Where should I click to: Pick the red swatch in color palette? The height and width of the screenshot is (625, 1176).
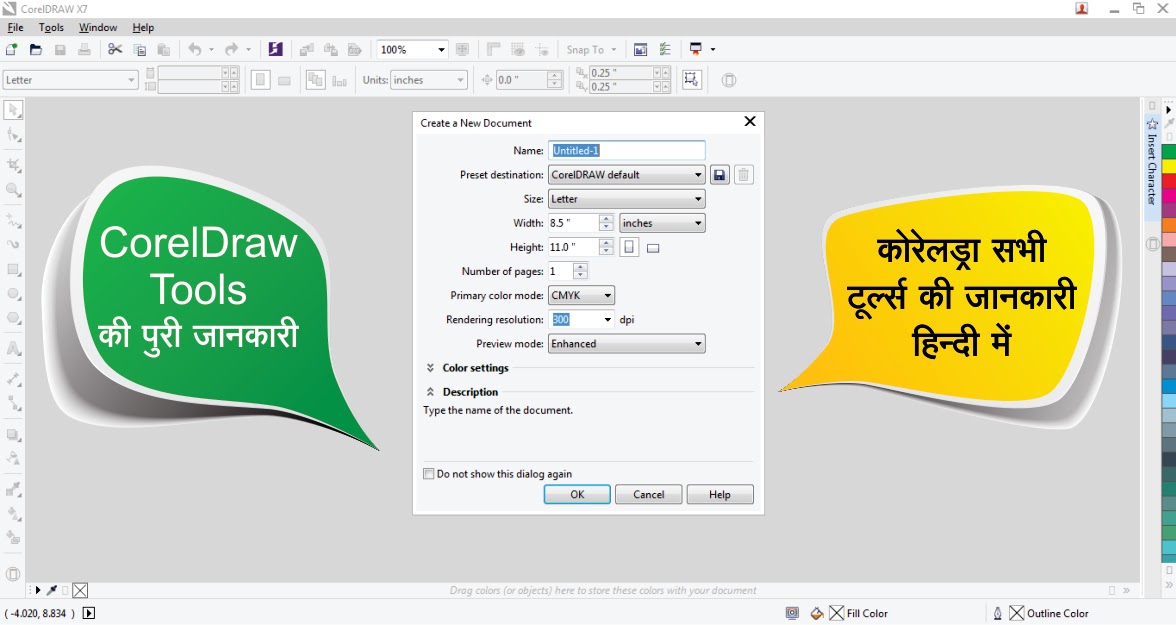click(1168, 181)
